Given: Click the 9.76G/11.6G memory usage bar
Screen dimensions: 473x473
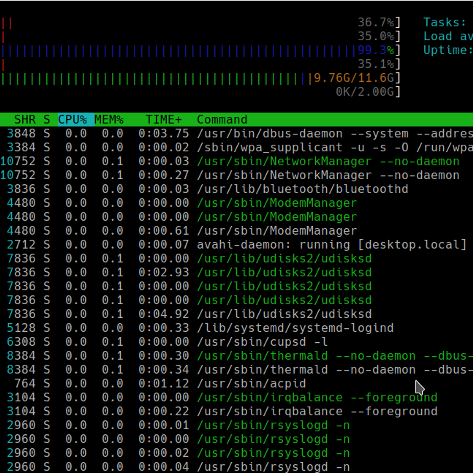Looking at the screenshot, I should click(x=200, y=78).
